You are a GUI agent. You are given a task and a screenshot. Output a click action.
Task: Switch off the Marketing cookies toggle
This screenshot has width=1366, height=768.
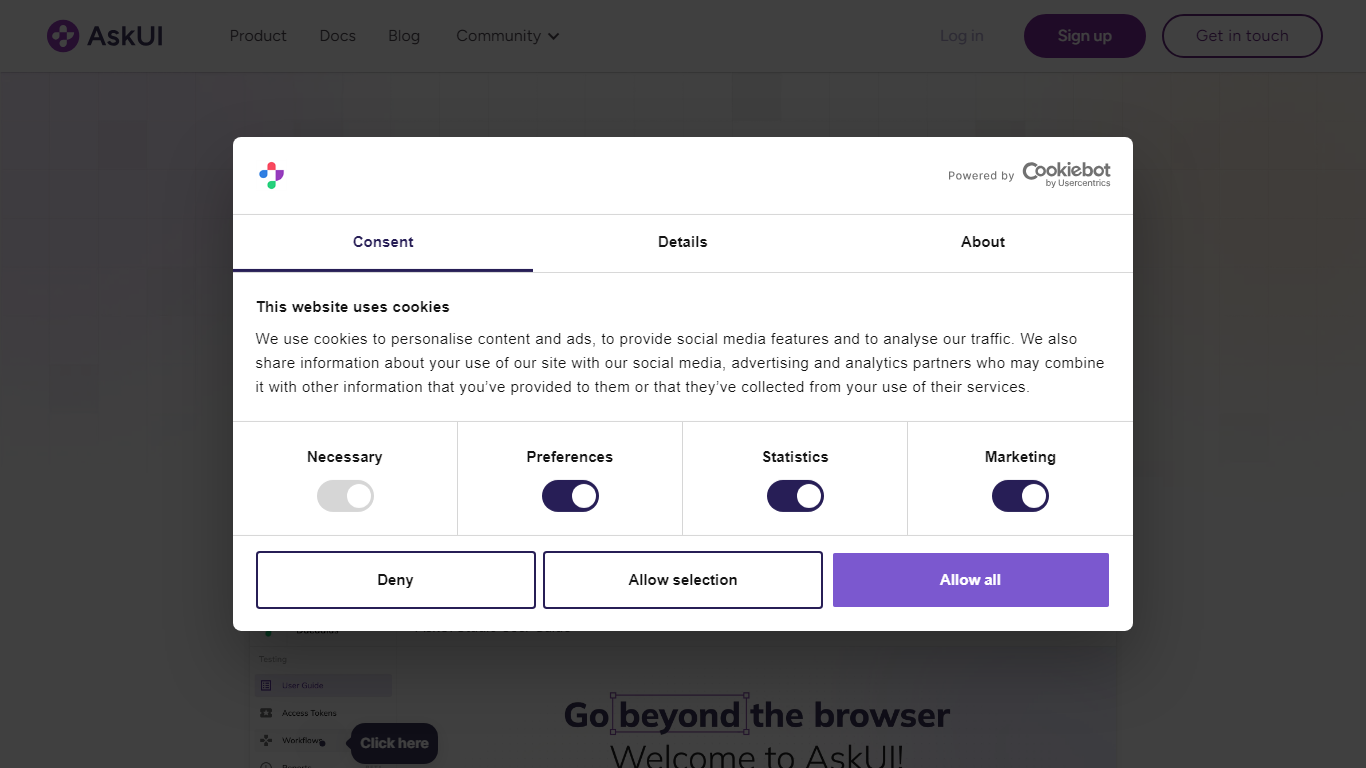pos(1020,496)
